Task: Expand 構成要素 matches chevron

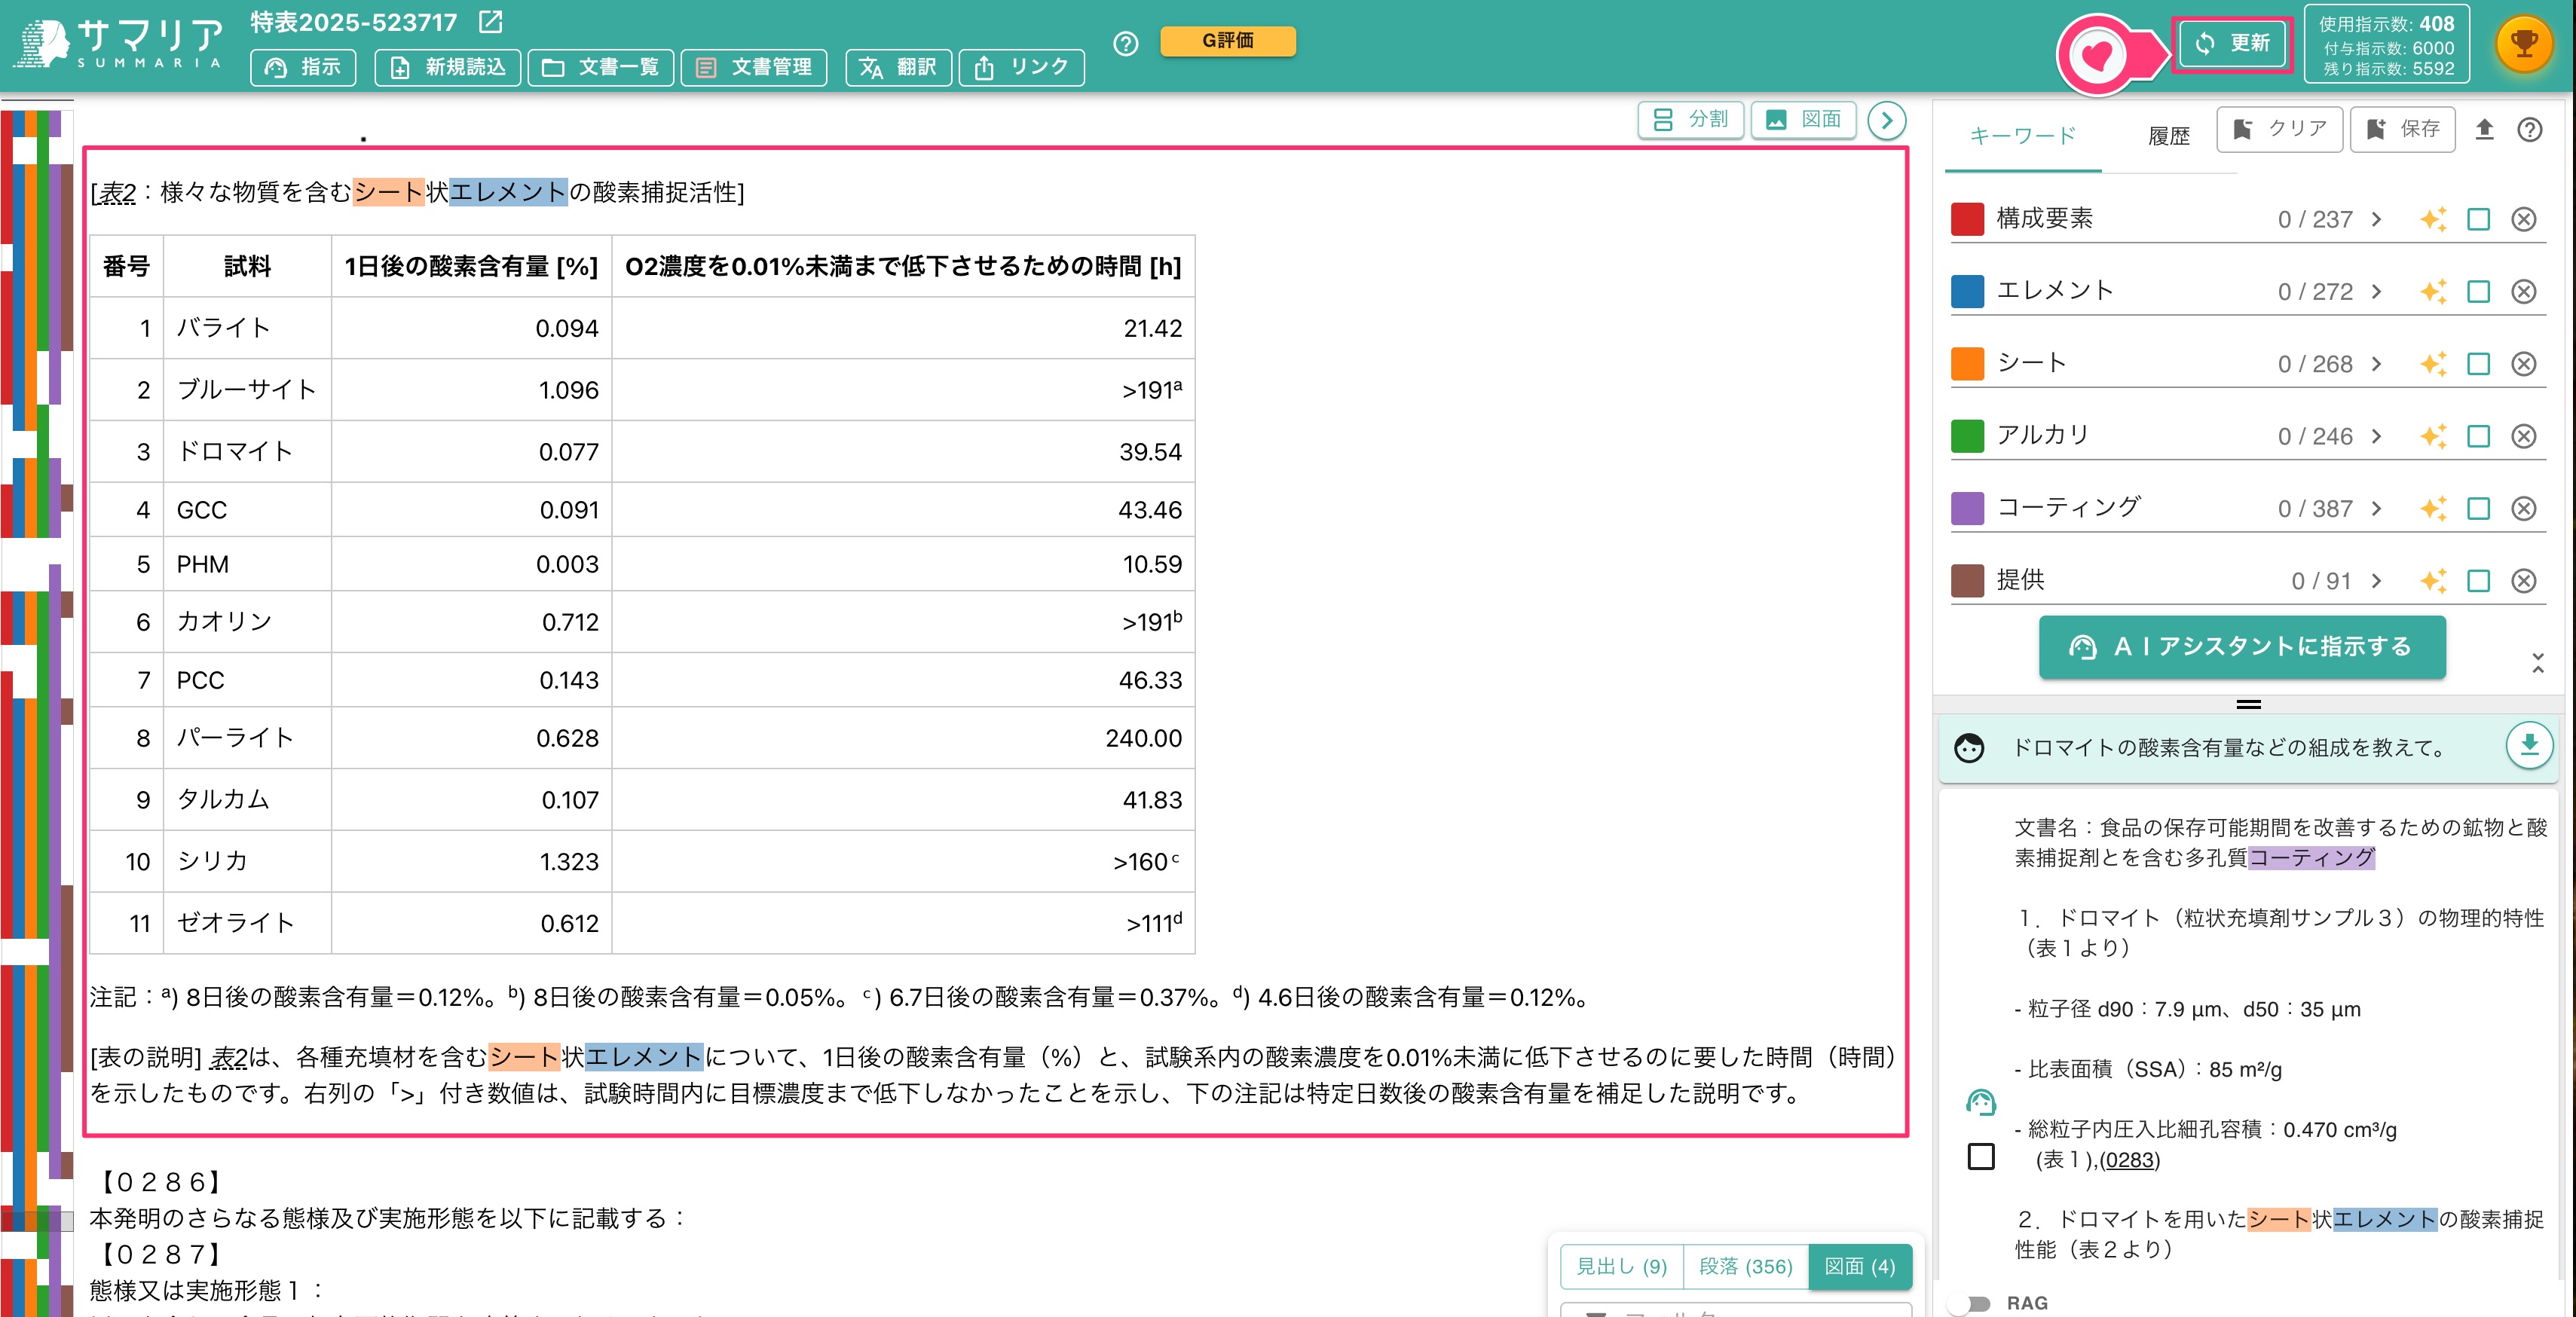Action: [x=2377, y=219]
